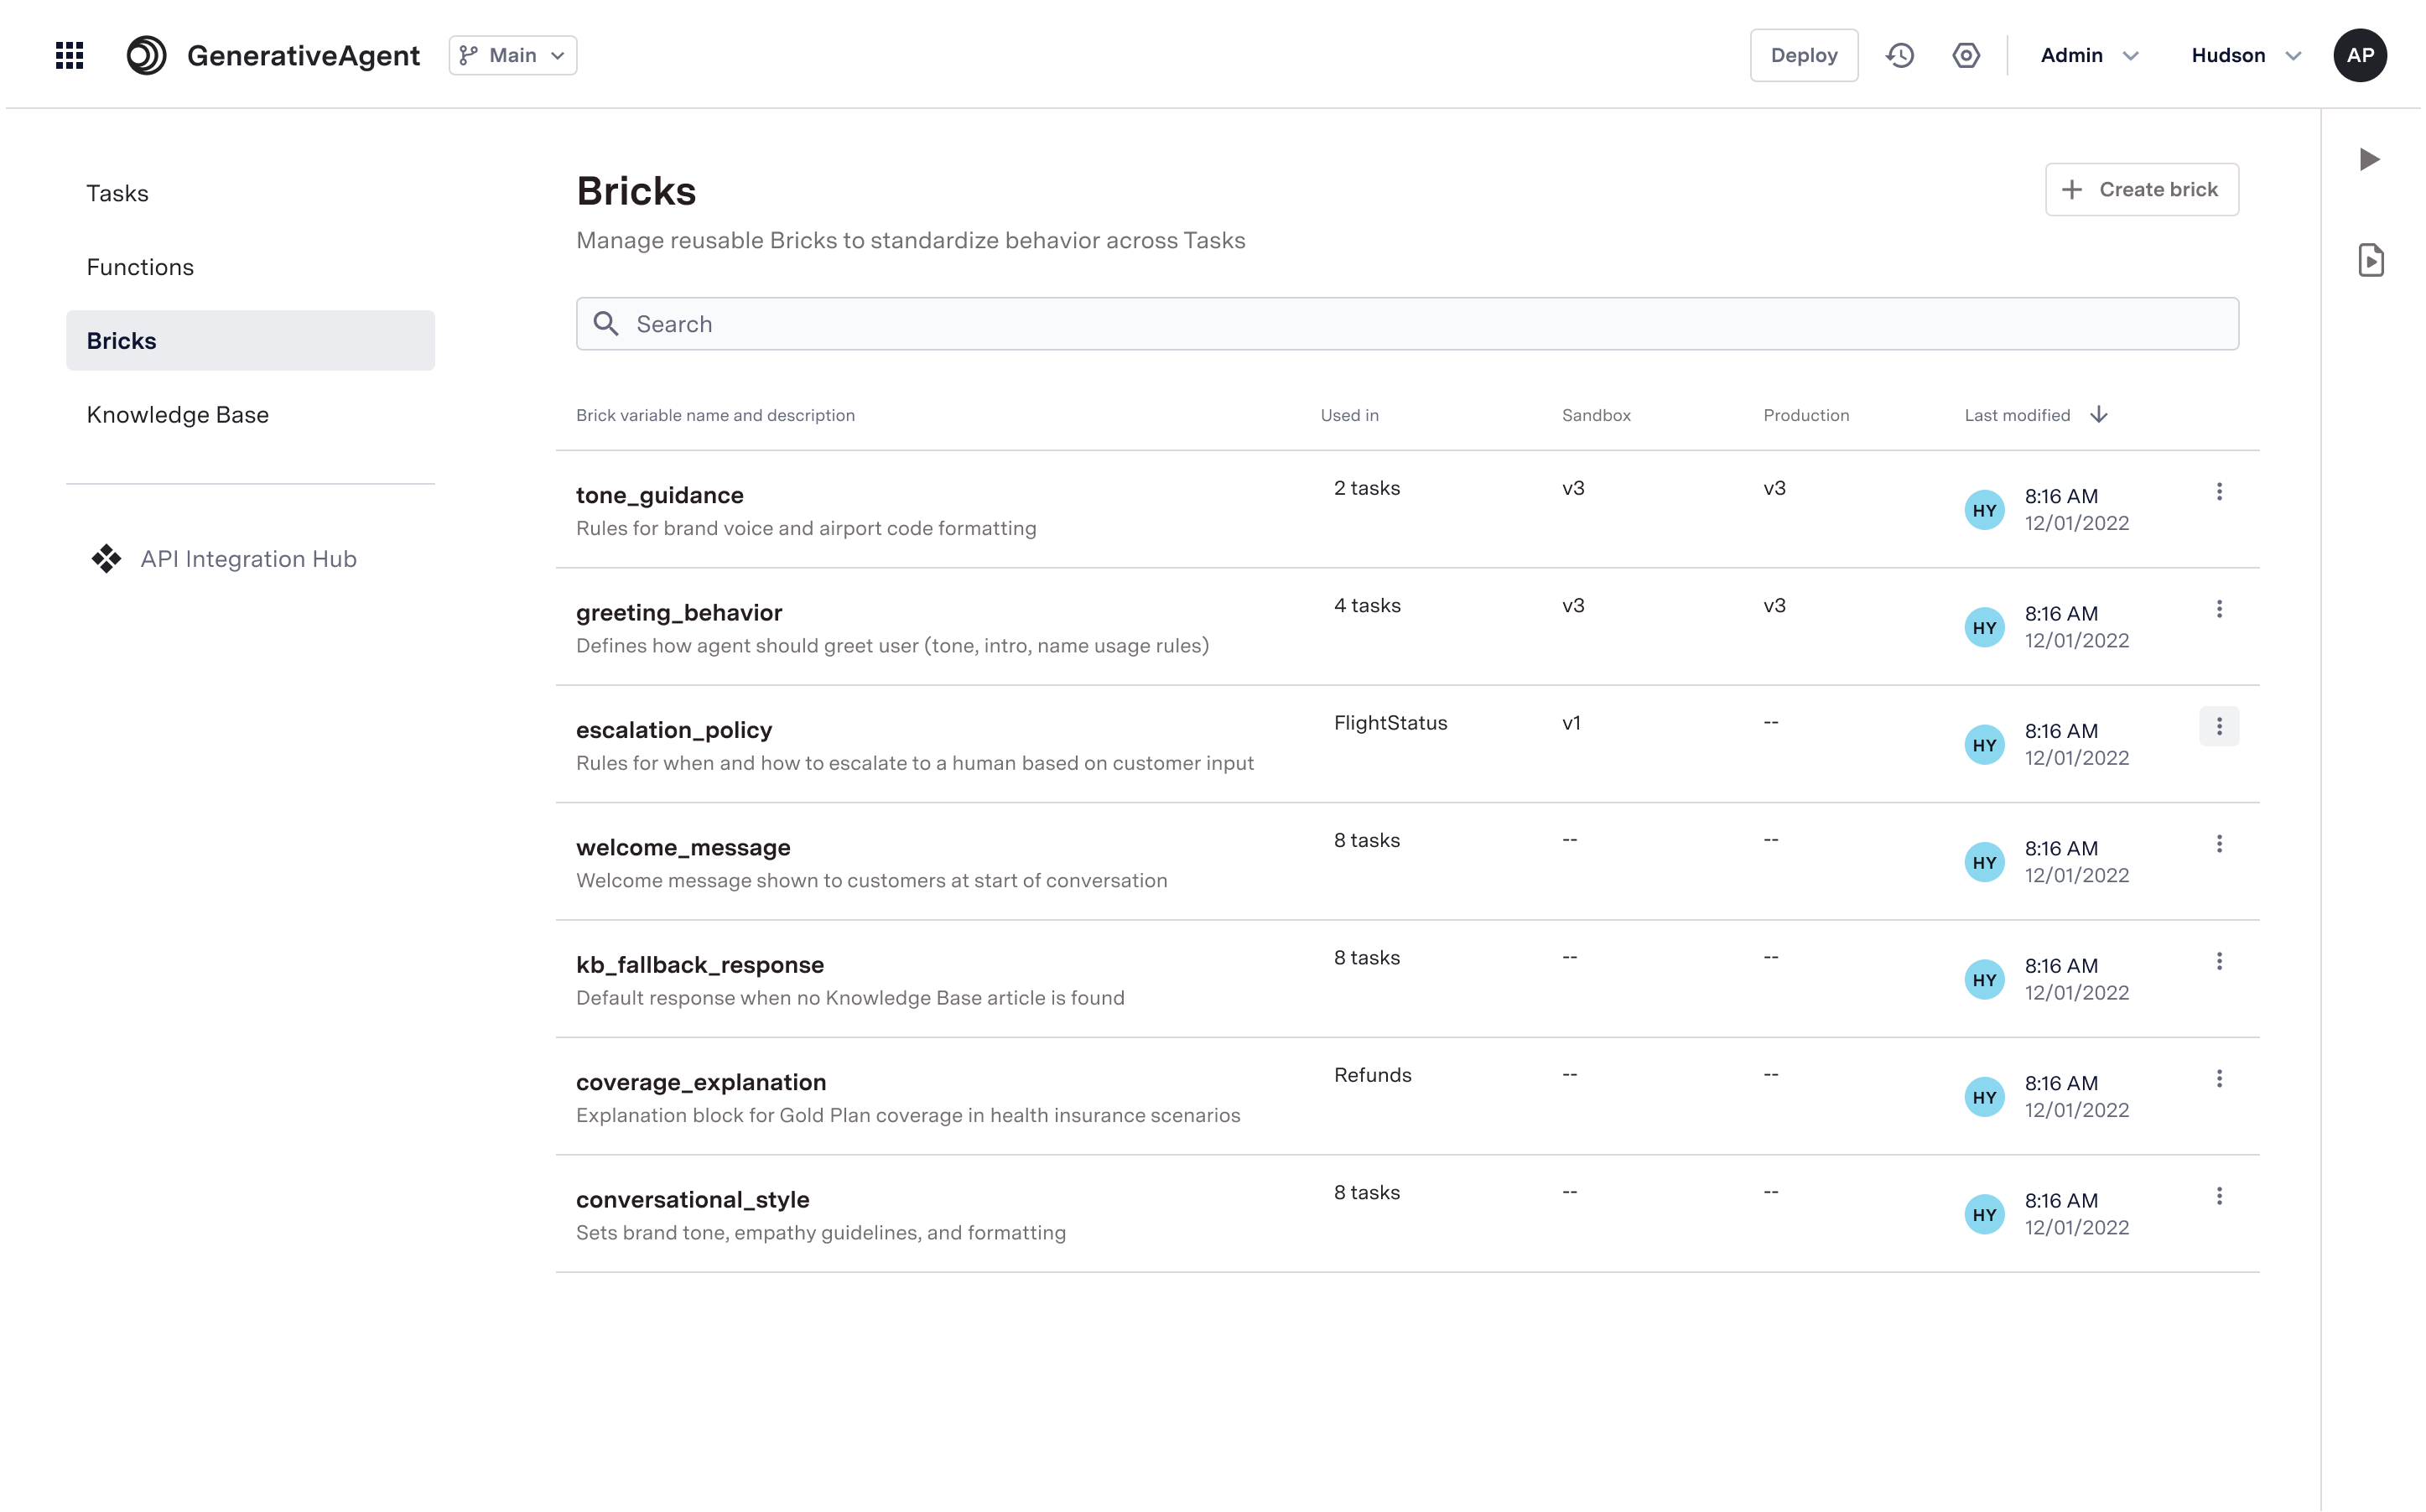2426x1512 pixels.
Task: Open kebab menu for escalation_policy row
Action: click(2218, 727)
